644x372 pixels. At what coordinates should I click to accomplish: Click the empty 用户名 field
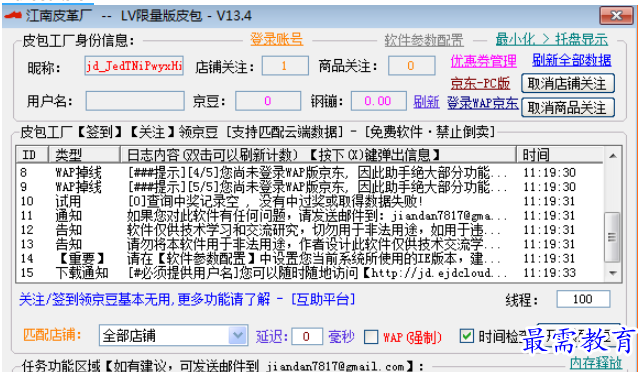tap(135, 101)
